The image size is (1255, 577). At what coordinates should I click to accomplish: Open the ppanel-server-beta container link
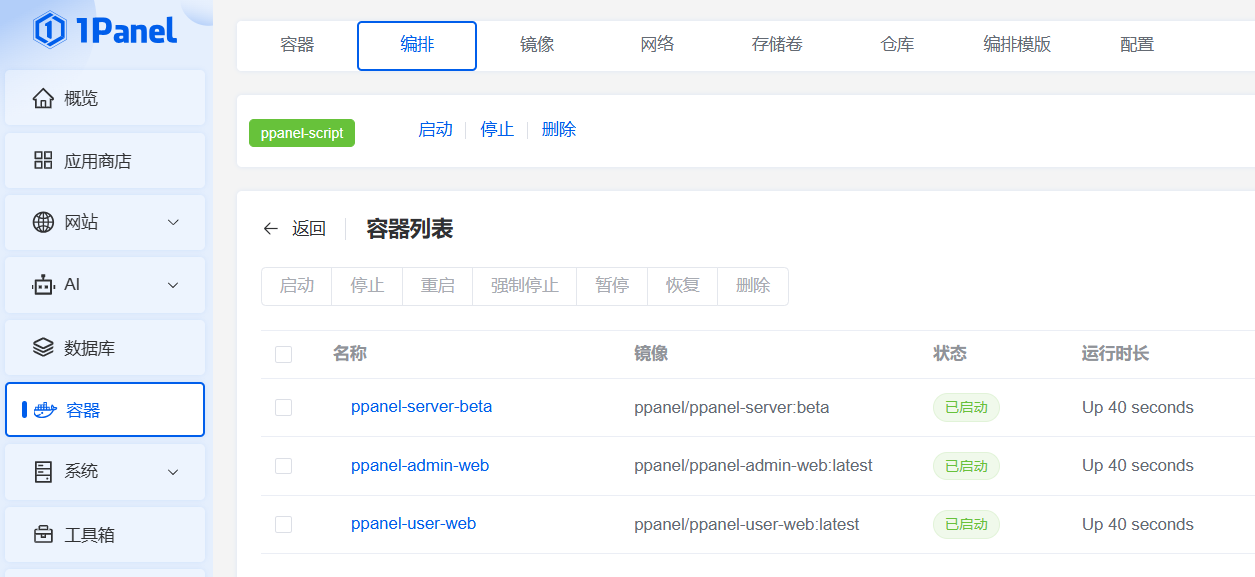pyautogui.click(x=421, y=407)
